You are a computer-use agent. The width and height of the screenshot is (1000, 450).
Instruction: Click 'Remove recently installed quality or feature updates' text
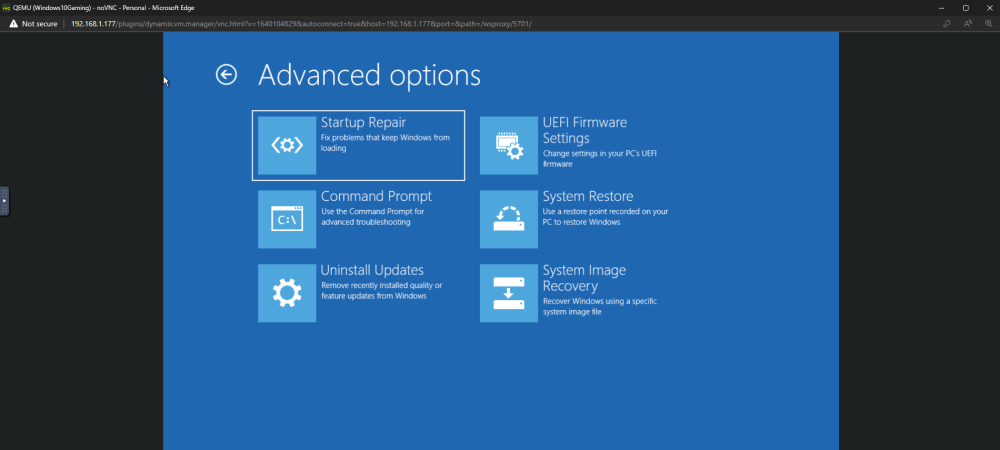pos(381,291)
